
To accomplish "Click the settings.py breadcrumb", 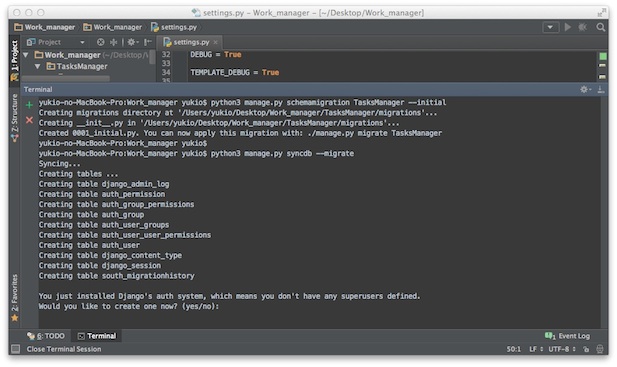I will 174,27.
